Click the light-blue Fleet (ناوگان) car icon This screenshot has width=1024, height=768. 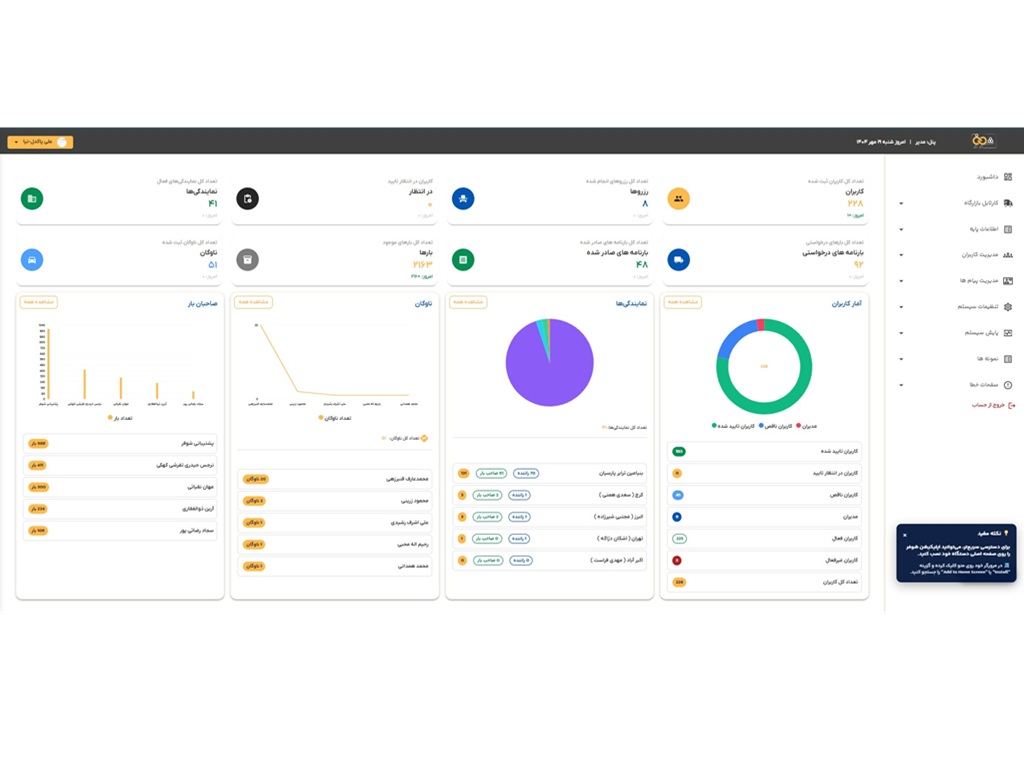(x=32, y=260)
